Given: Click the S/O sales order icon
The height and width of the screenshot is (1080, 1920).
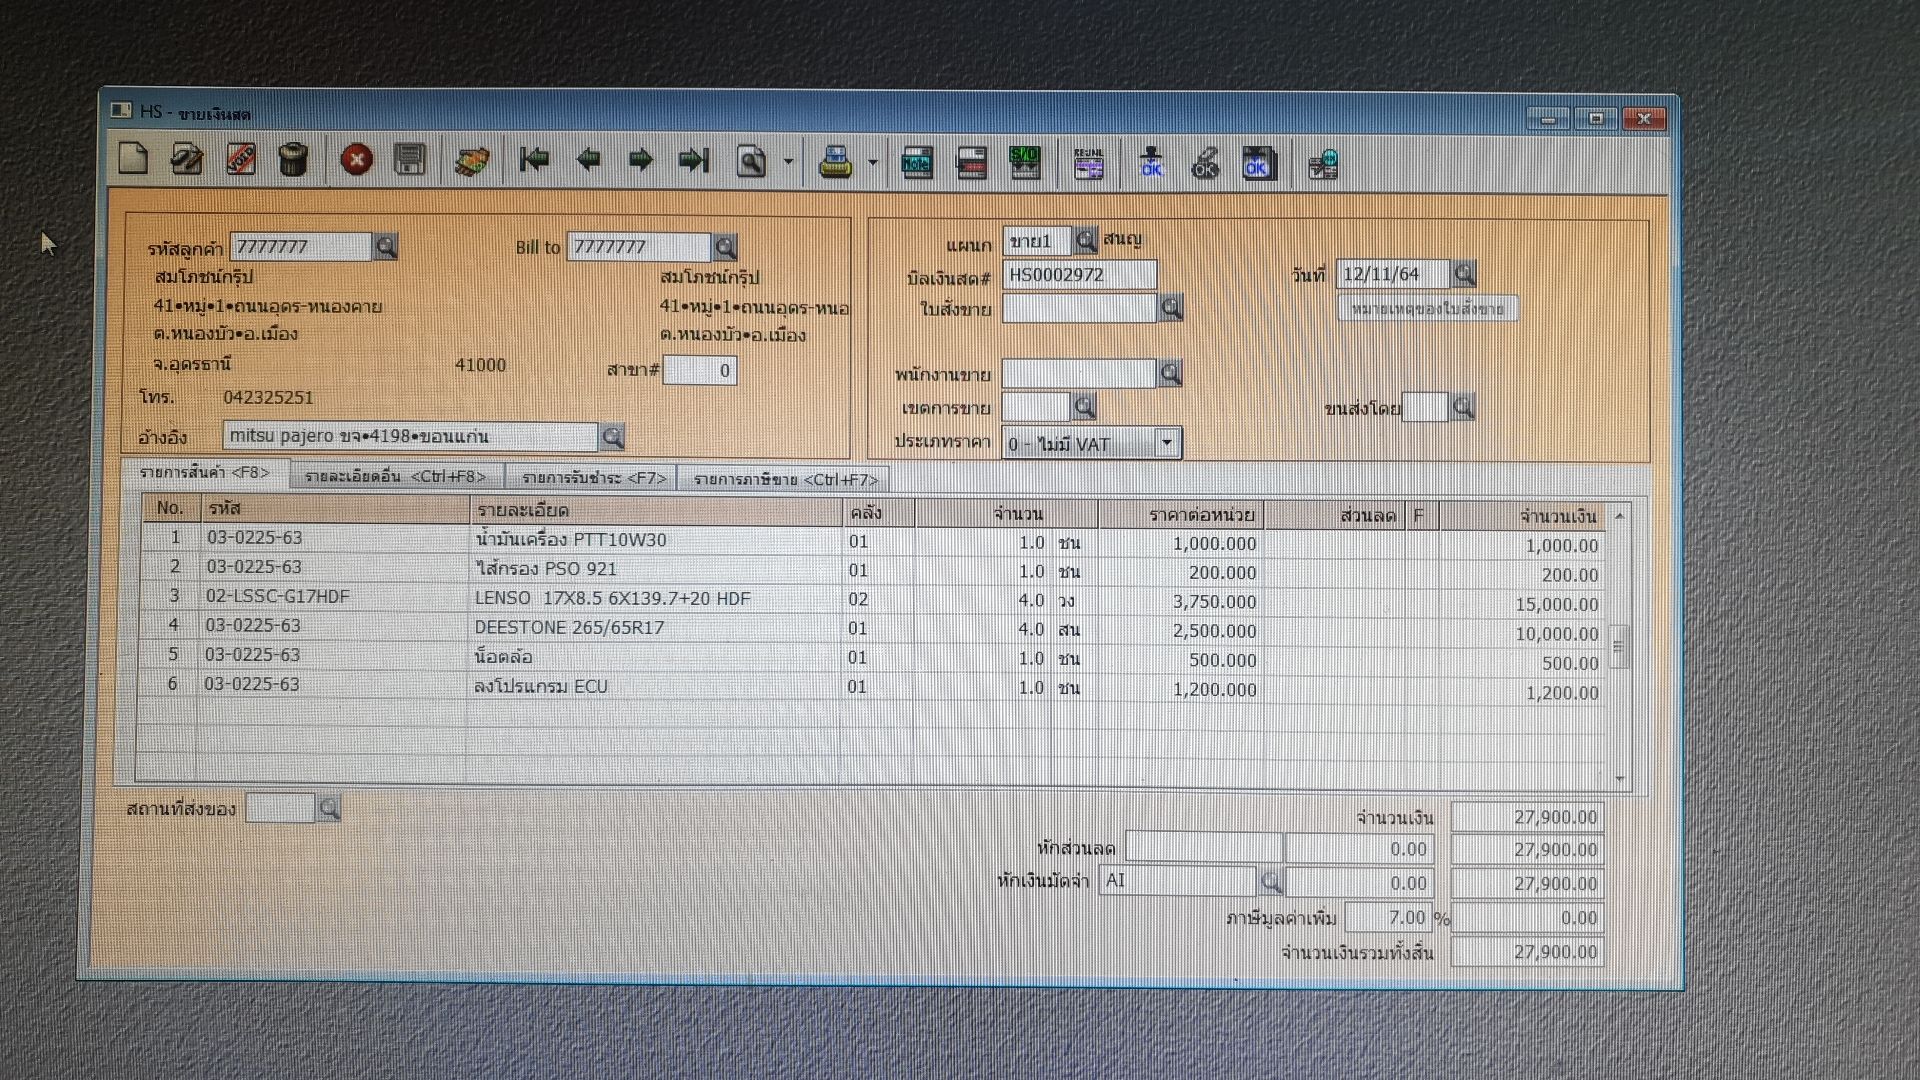Looking at the screenshot, I should tap(1025, 162).
